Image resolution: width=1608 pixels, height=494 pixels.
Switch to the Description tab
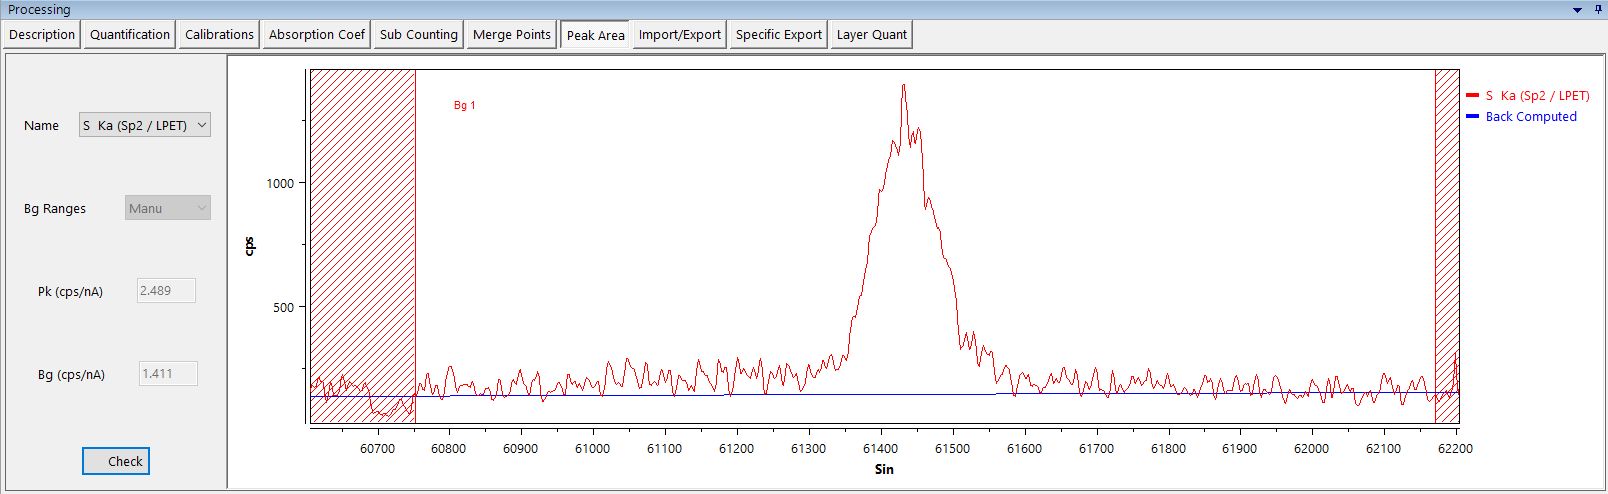(x=42, y=35)
